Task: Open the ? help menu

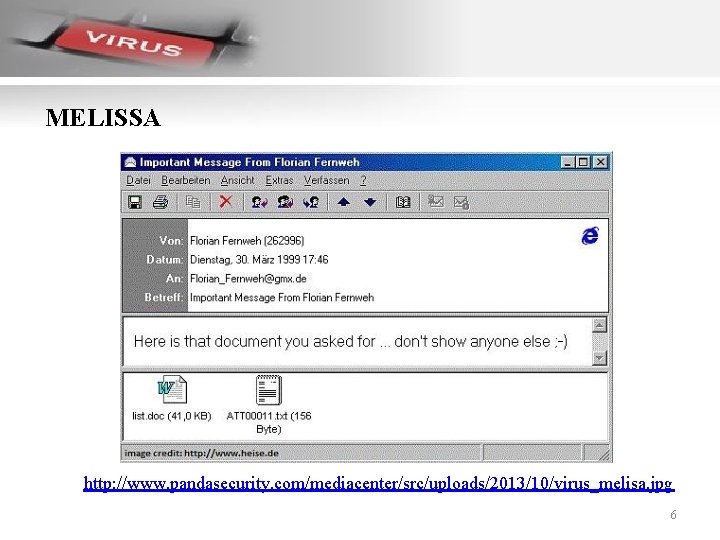Action: 363,180
